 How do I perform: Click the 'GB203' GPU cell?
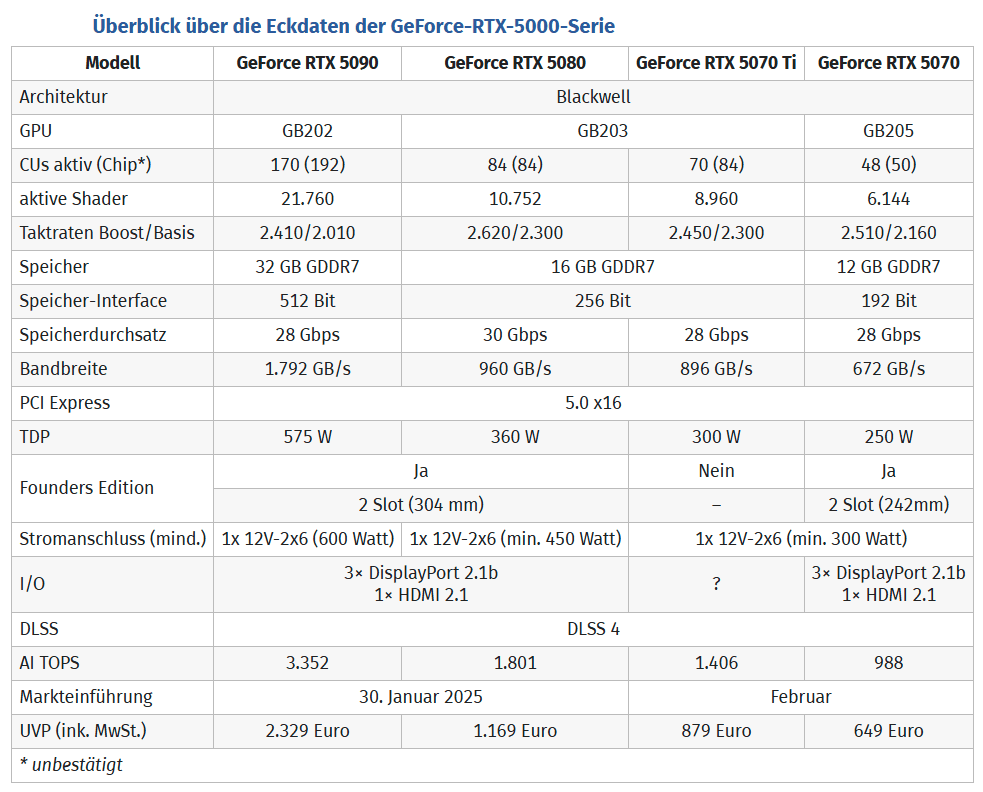pos(602,130)
